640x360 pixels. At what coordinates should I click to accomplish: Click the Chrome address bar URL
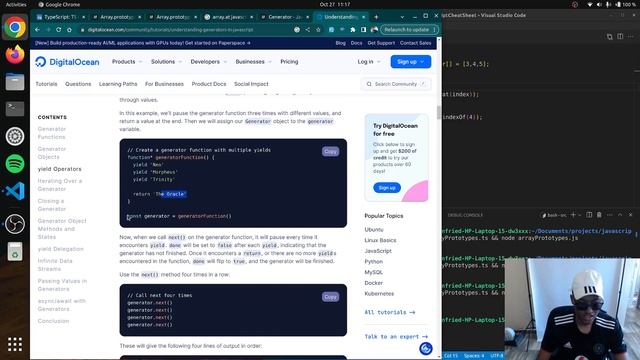tap(171, 30)
